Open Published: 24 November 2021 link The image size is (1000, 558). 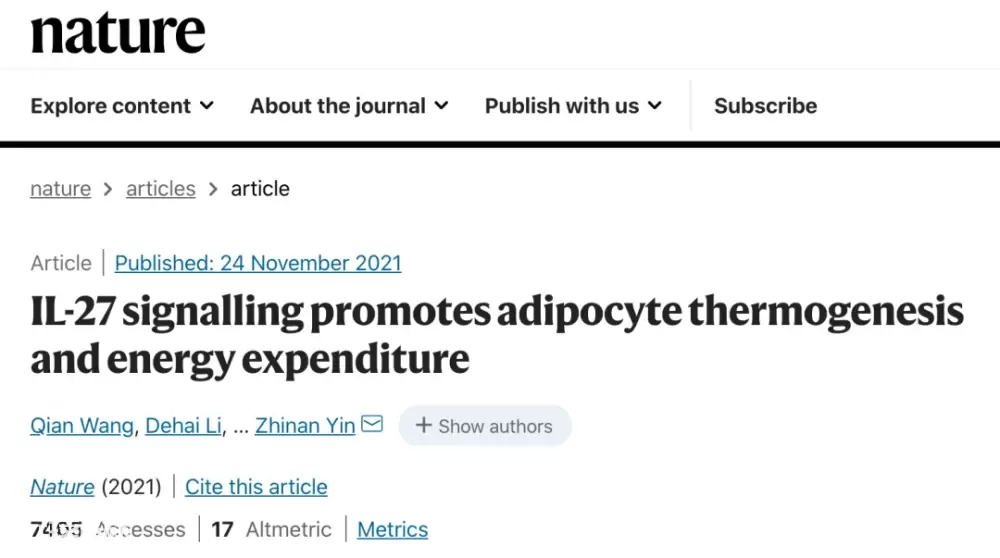coord(258,263)
